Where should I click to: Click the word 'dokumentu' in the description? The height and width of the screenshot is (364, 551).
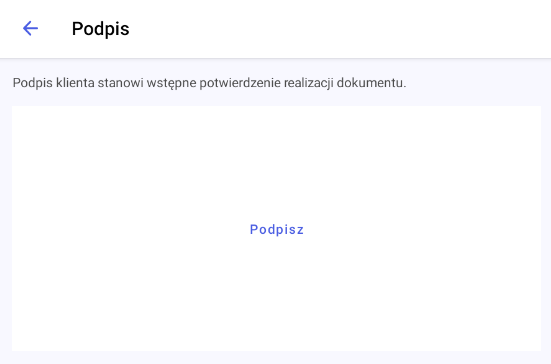pyautogui.click(x=369, y=83)
